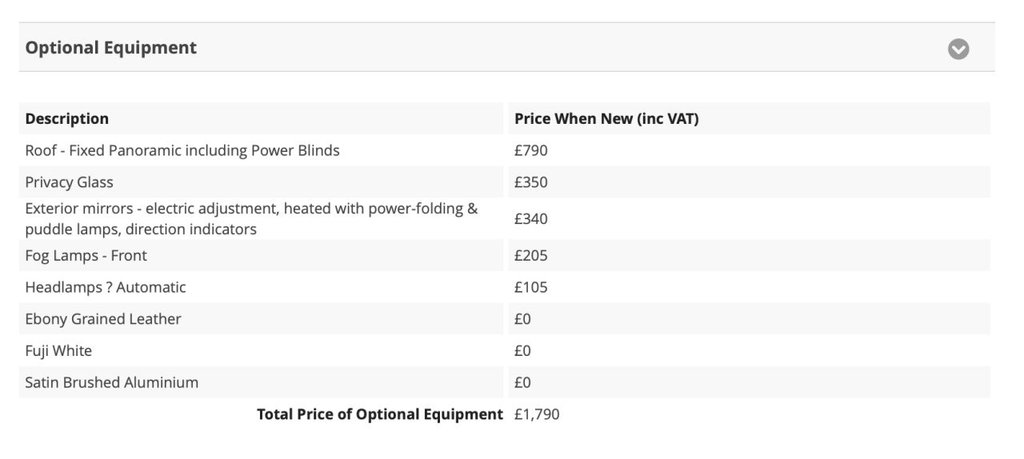
Task: Click the Fixed Panoramic Roof row description
Action: [x=182, y=150]
